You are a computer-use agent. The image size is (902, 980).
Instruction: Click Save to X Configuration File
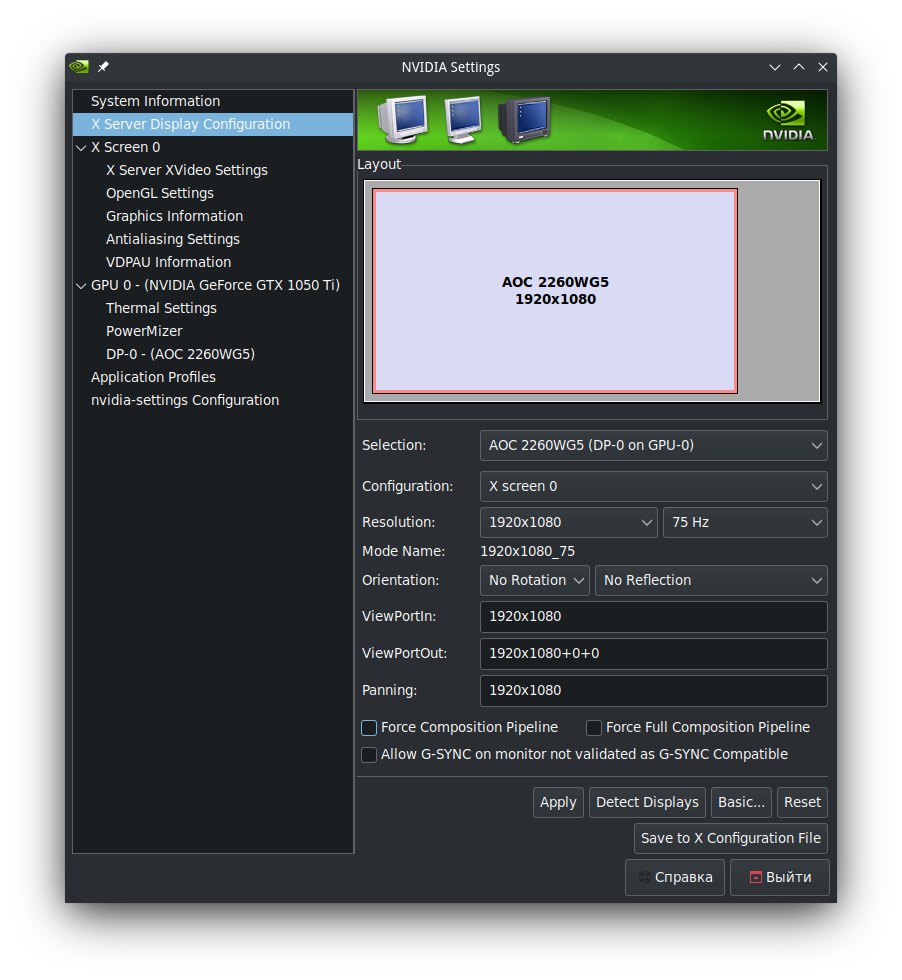point(731,839)
